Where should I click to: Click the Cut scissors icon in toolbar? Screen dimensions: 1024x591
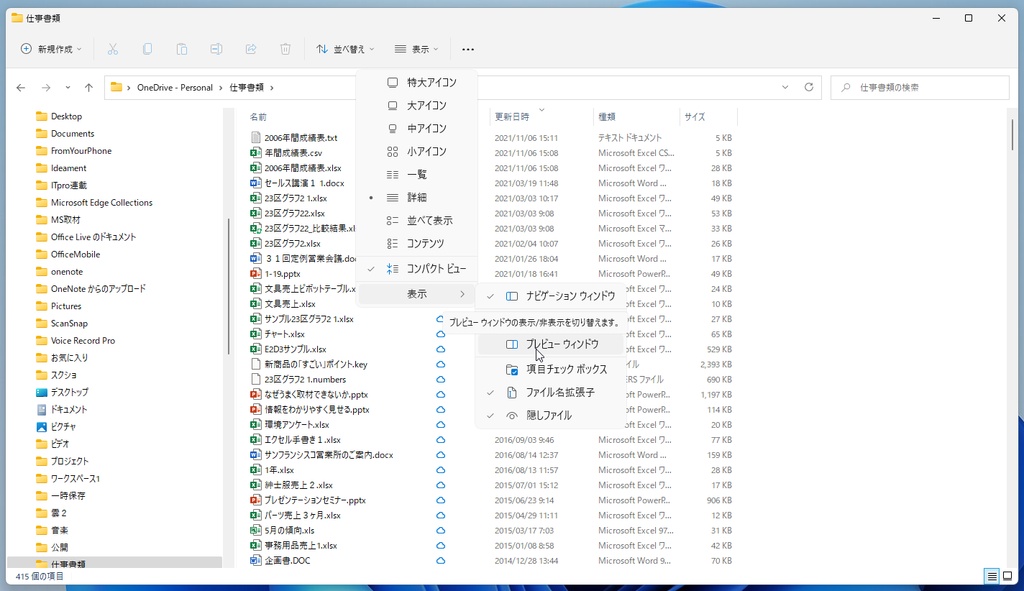click(x=113, y=49)
